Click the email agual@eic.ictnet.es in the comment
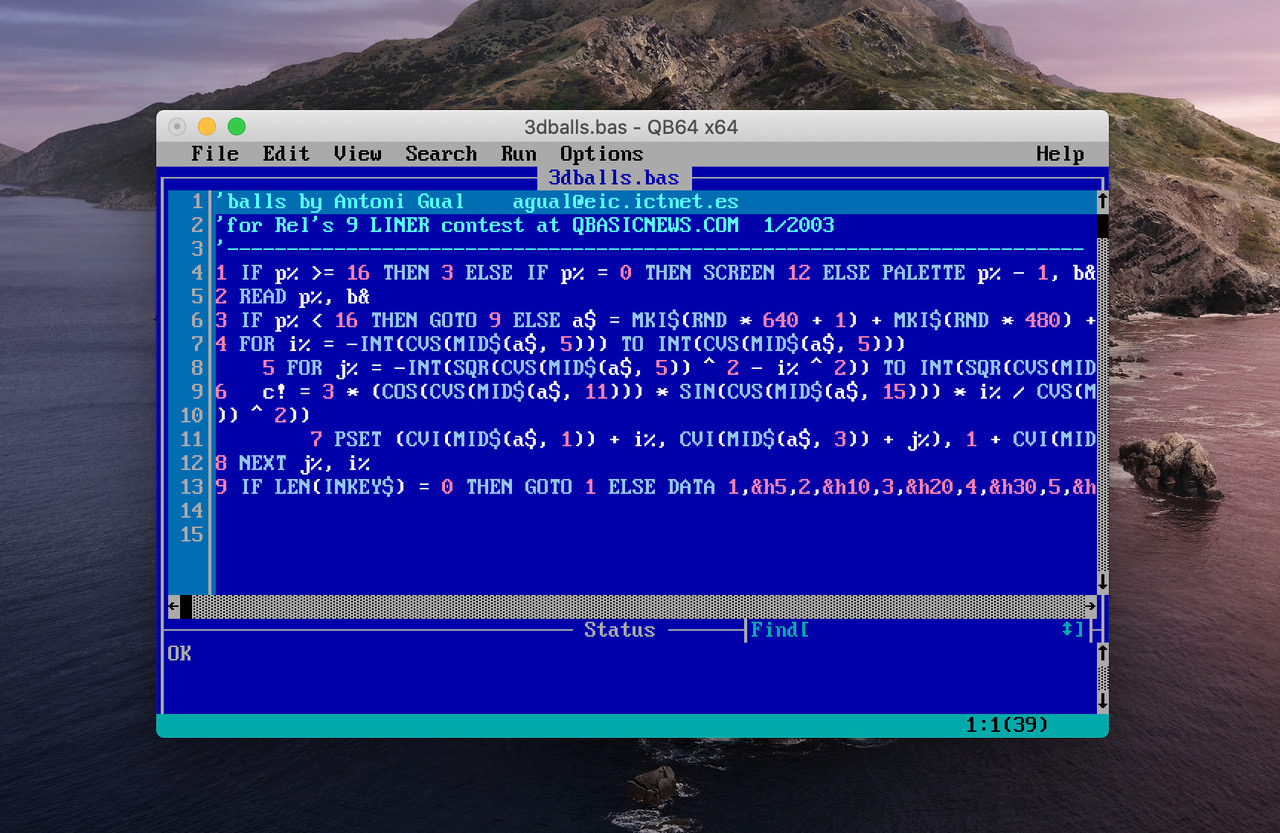Screen dimensions: 1280x833 coord(626,201)
